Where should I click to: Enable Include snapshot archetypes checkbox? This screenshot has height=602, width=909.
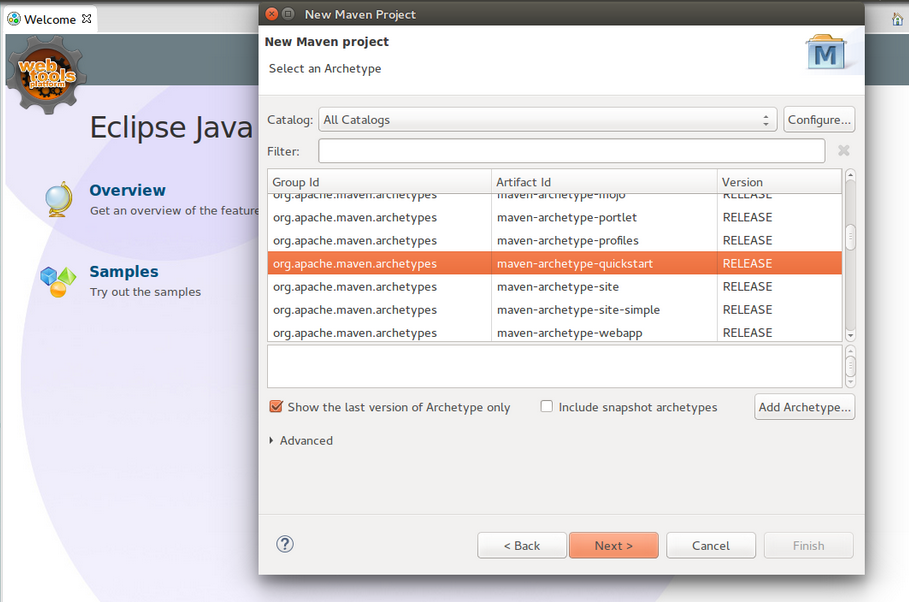pos(547,407)
